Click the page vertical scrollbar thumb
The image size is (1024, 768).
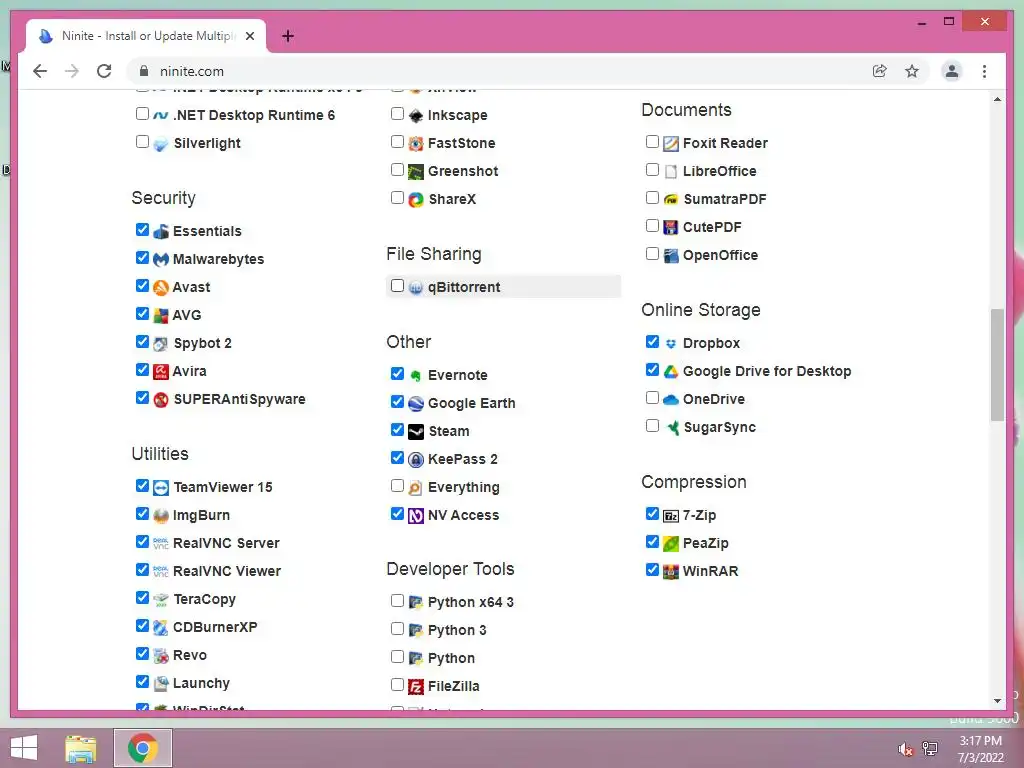[x=997, y=365]
